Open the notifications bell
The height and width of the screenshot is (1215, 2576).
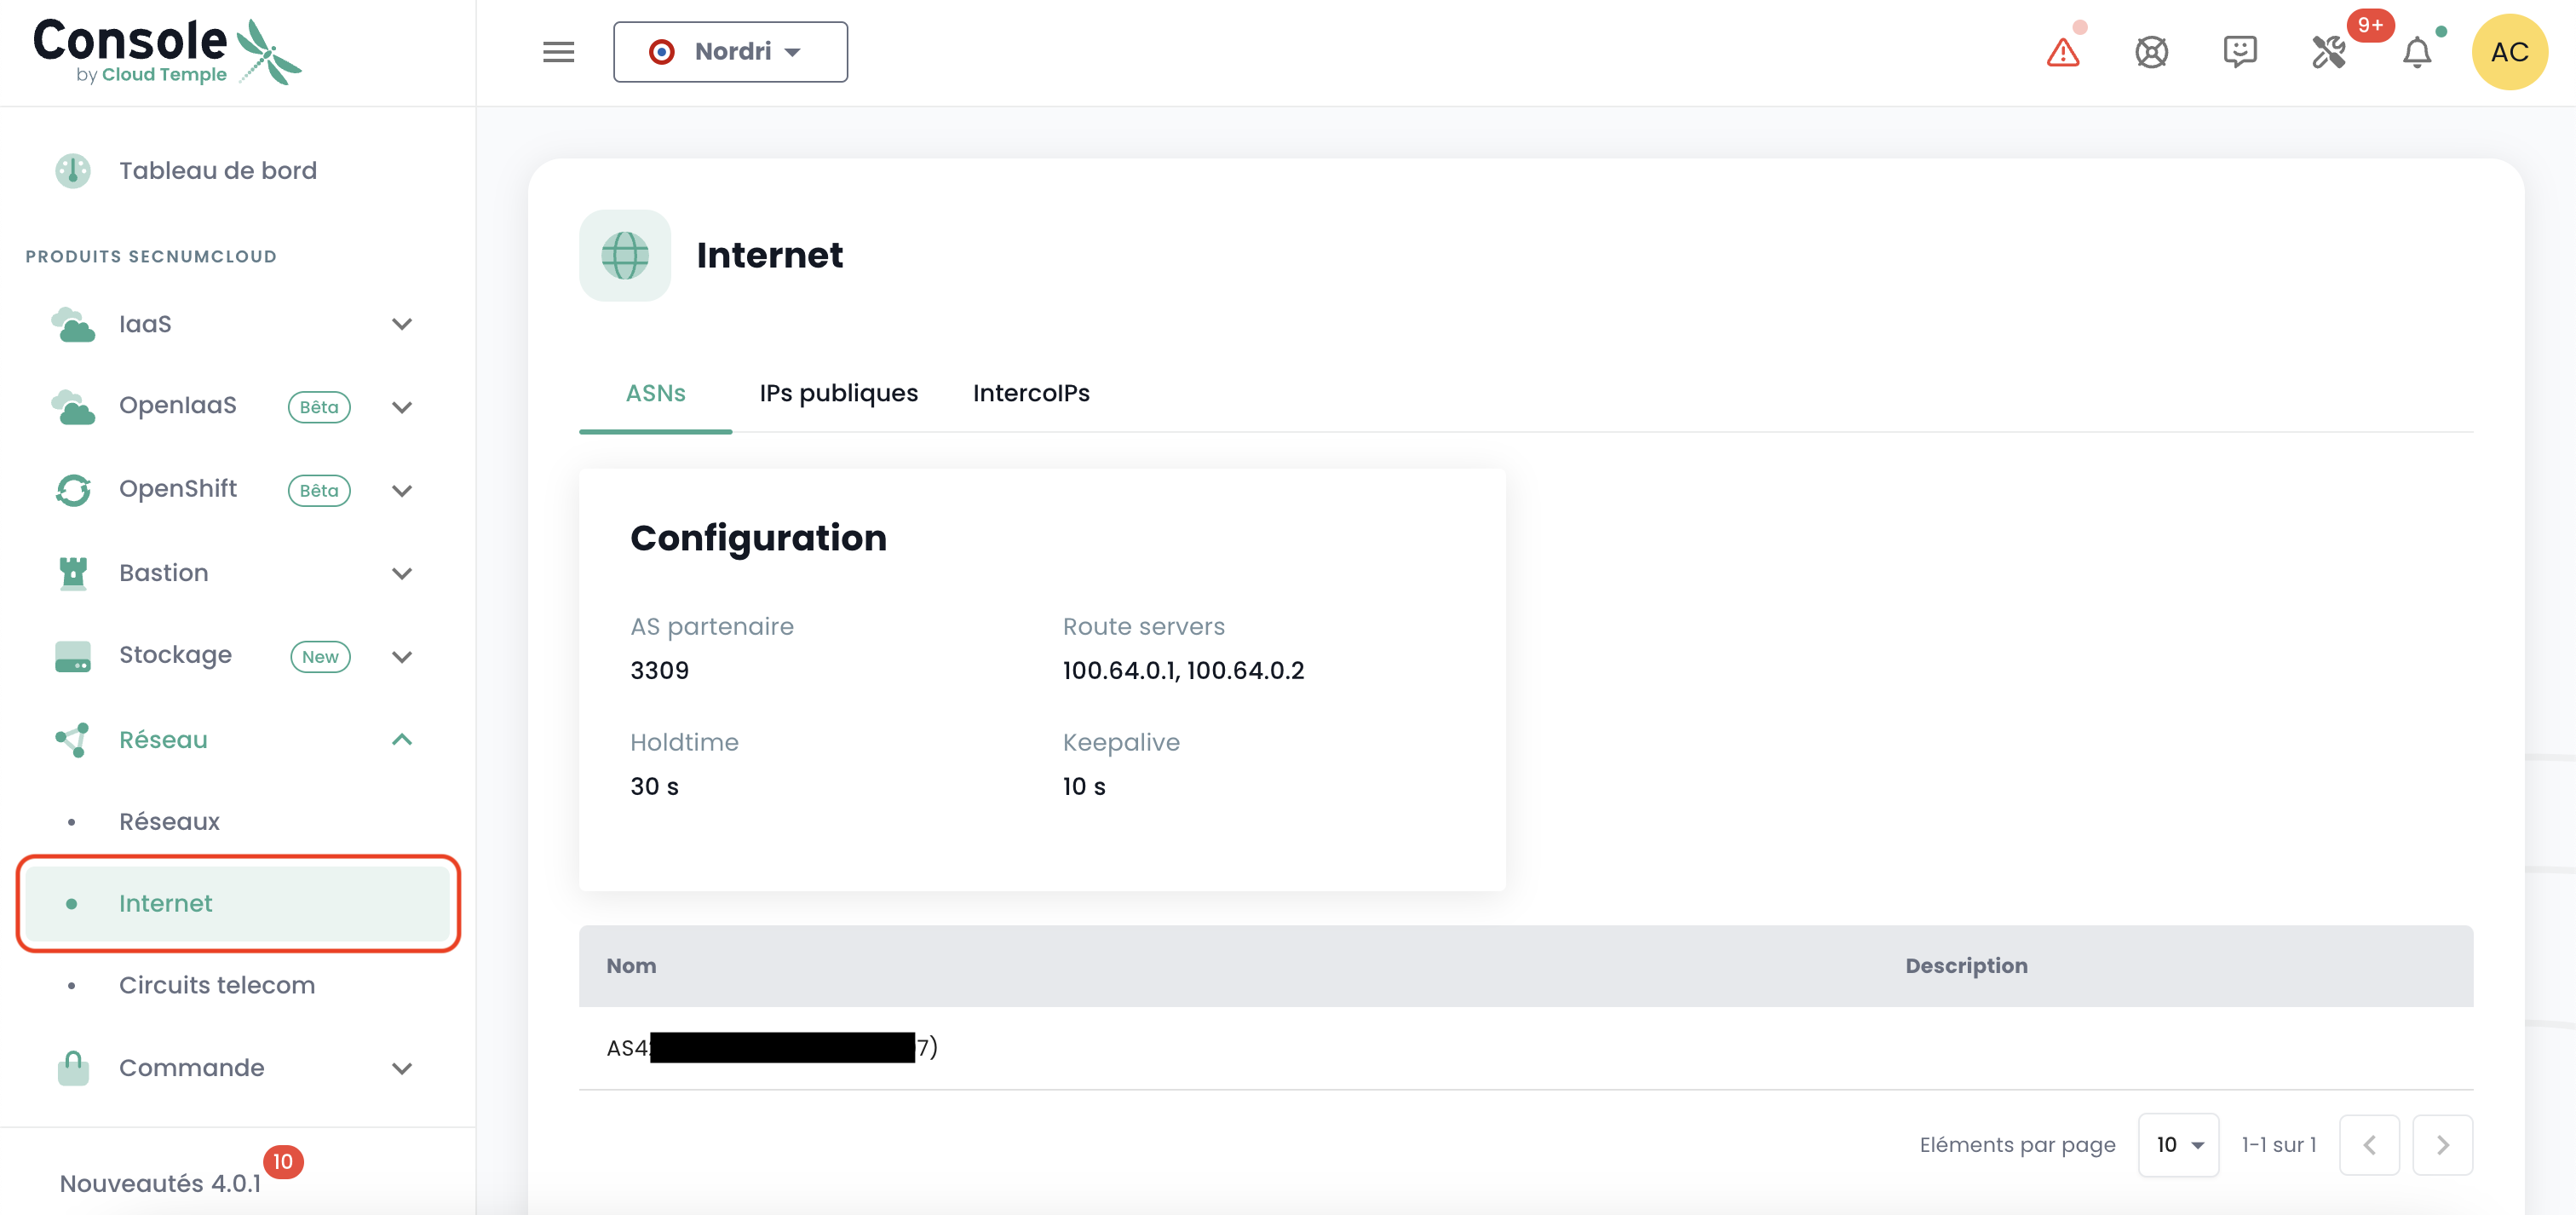[x=2416, y=52]
